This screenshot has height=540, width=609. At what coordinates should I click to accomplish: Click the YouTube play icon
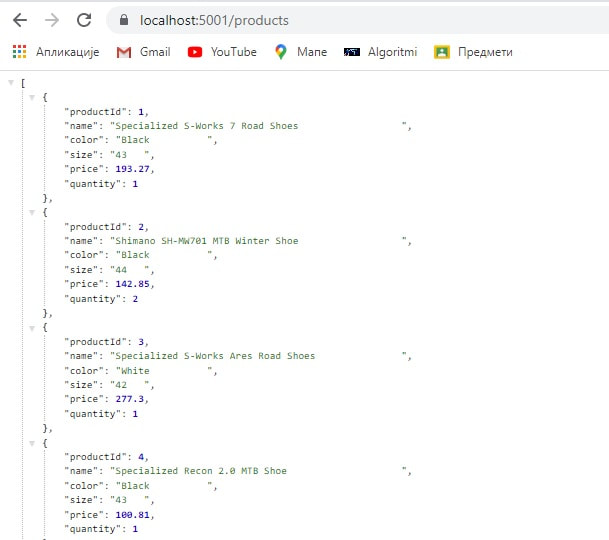click(x=195, y=52)
